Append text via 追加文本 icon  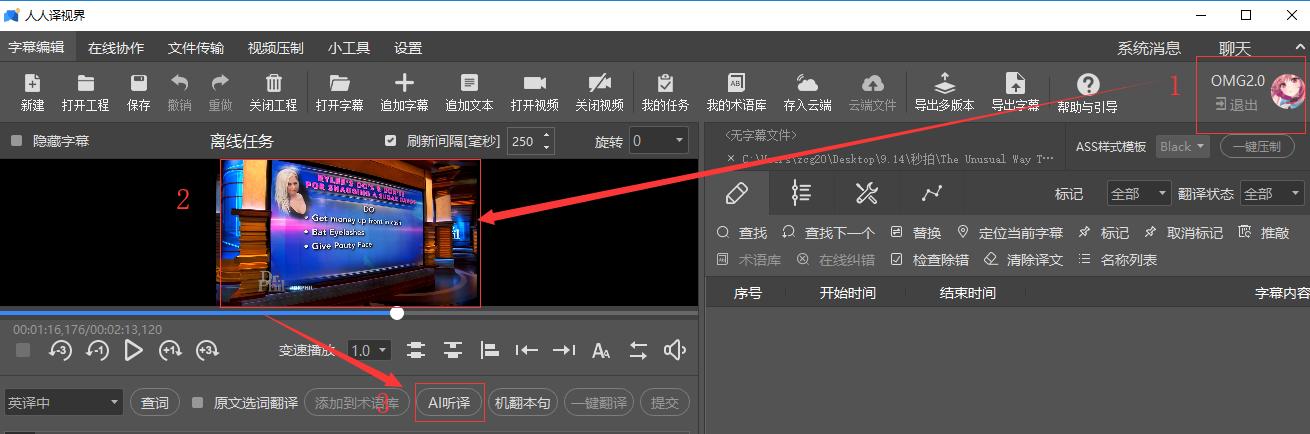coord(469,92)
